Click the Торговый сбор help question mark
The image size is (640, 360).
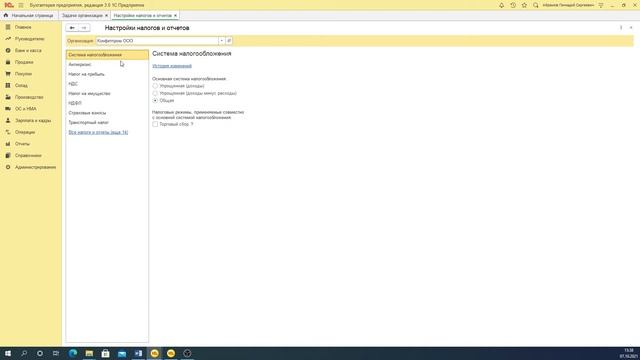(191, 124)
